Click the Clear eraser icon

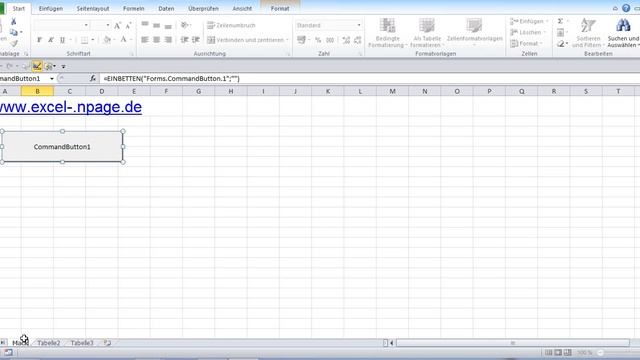[x=561, y=43]
